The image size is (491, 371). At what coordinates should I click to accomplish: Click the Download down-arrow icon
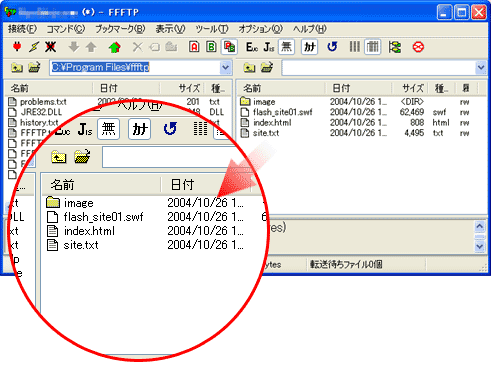point(74,47)
